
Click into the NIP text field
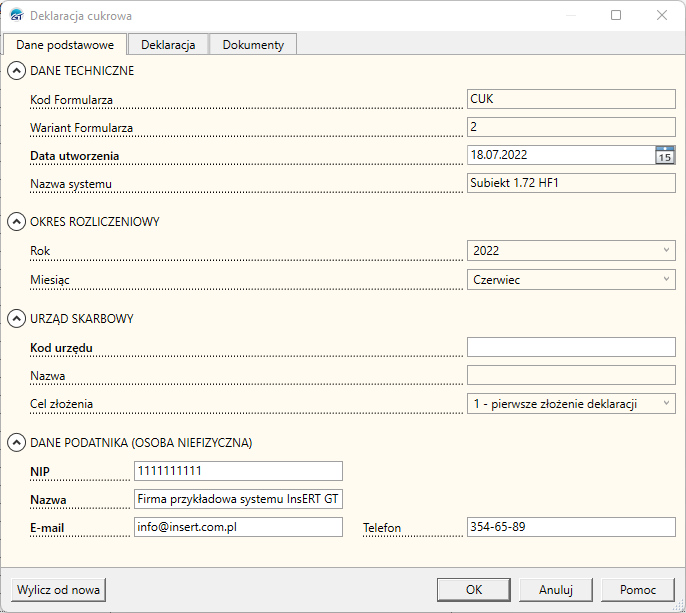[238, 471]
